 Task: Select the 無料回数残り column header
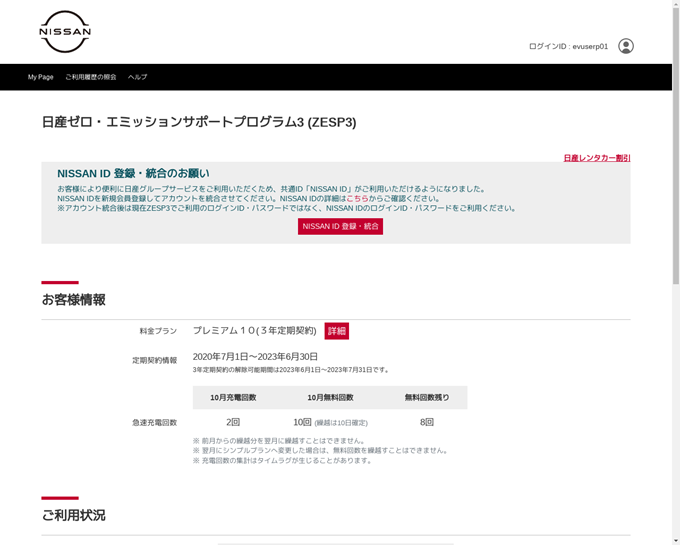click(426, 398)
